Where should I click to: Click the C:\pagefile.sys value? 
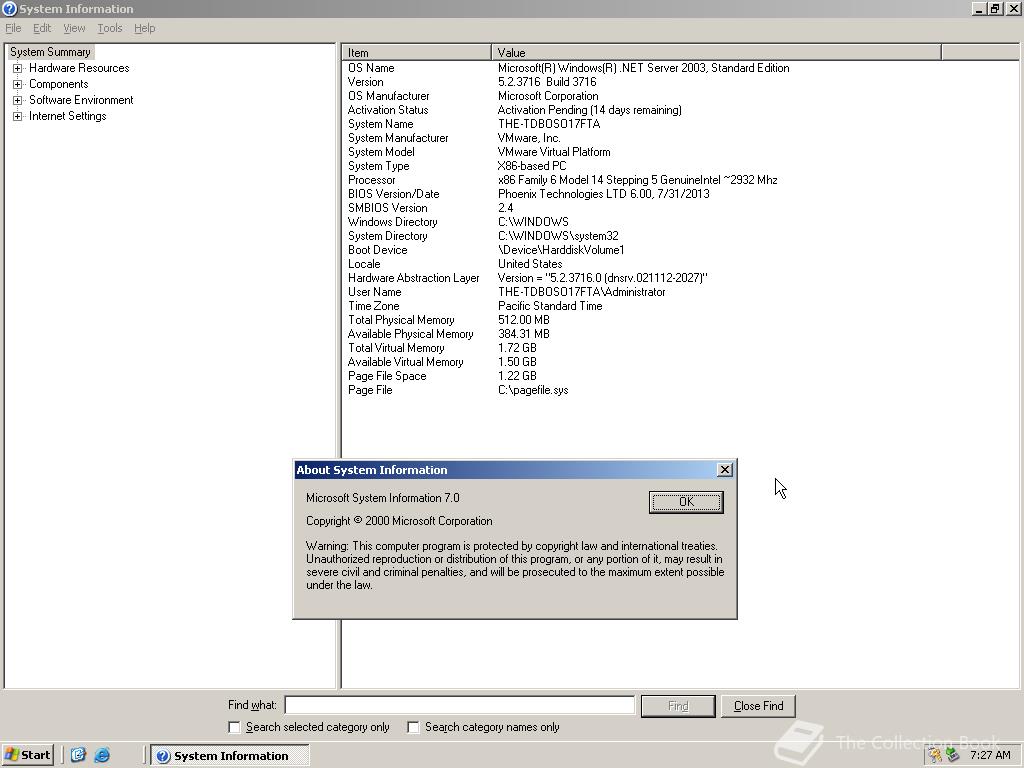[x=533, y=391]
